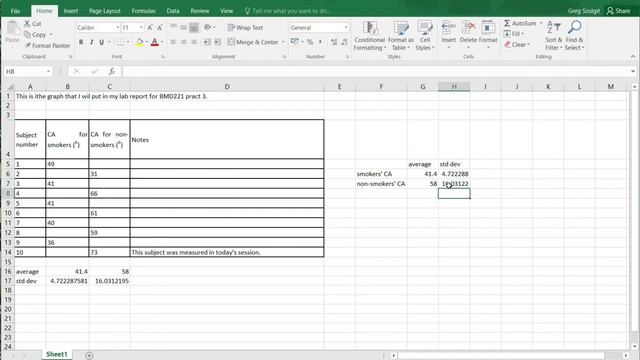
Task: Click inside the formula bar
Action: tap(376, 71)
